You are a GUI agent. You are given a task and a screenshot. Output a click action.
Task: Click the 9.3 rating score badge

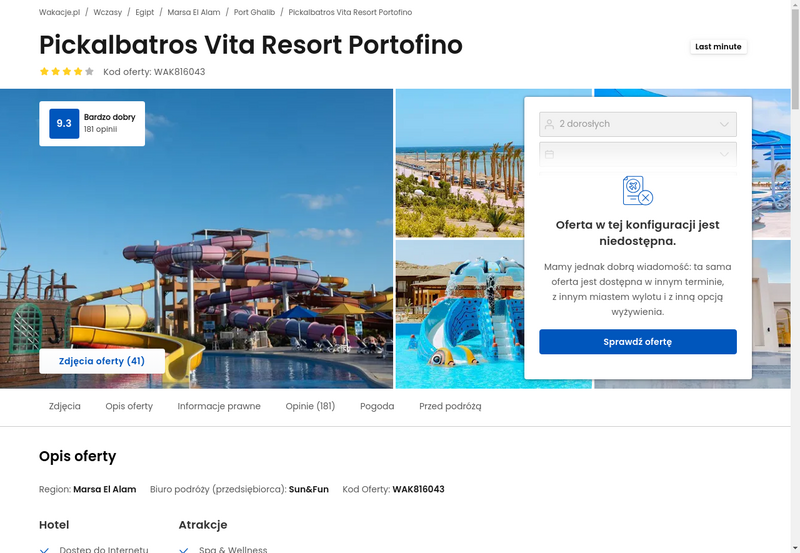pos(64,123)
